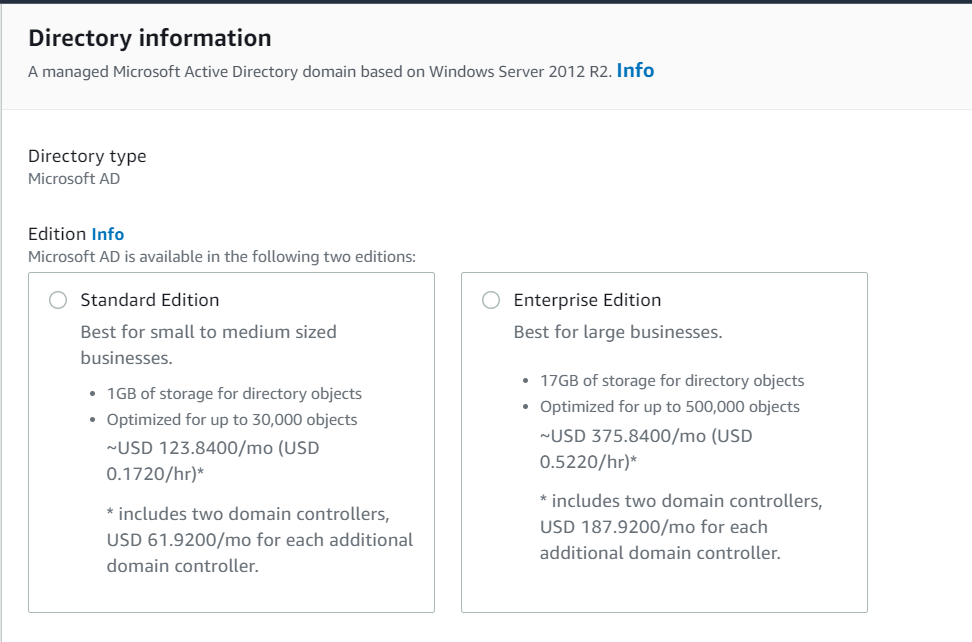Viewport: 972px width, 642px height.
Task: Choose the Enterprise Edition radio button
Action: tap(491, 300)
